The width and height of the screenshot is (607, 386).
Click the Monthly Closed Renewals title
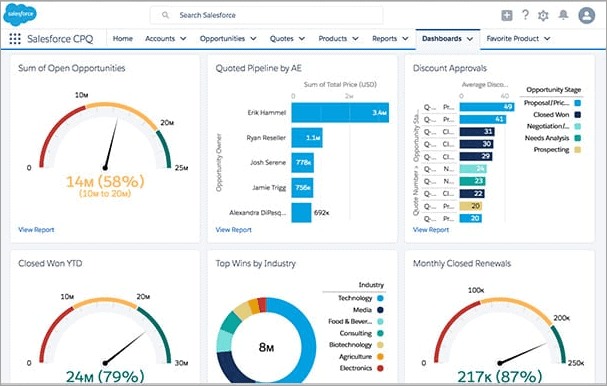tap(462, 264)
